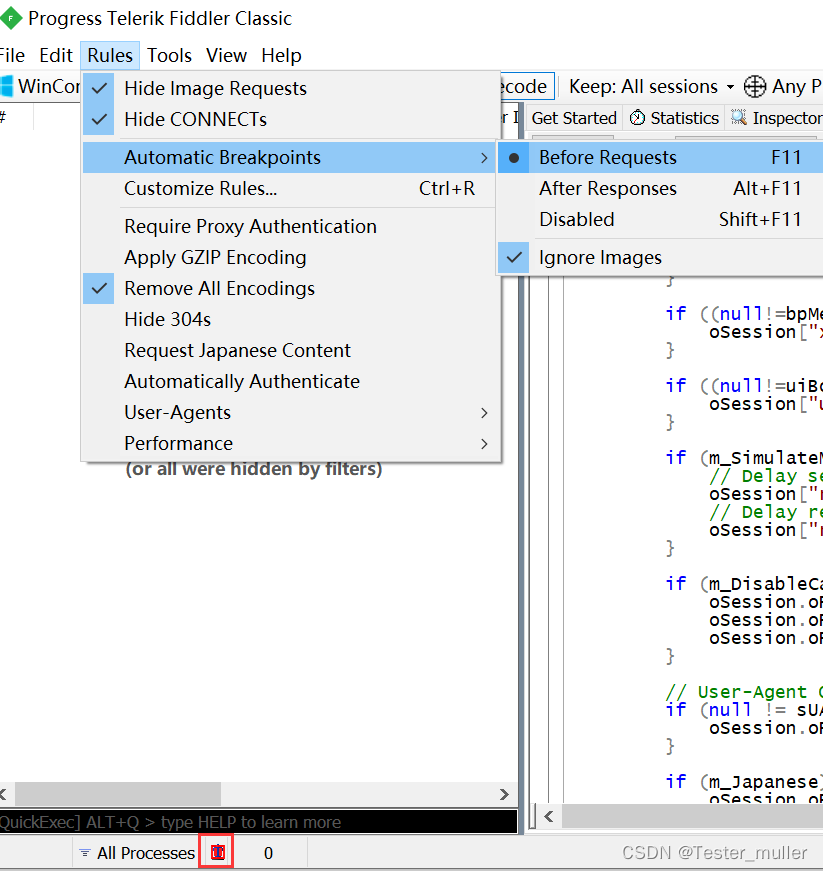823x871 pixels.
Task: Click the red breakpoint indicator in status bar
Action: [218, 852]
